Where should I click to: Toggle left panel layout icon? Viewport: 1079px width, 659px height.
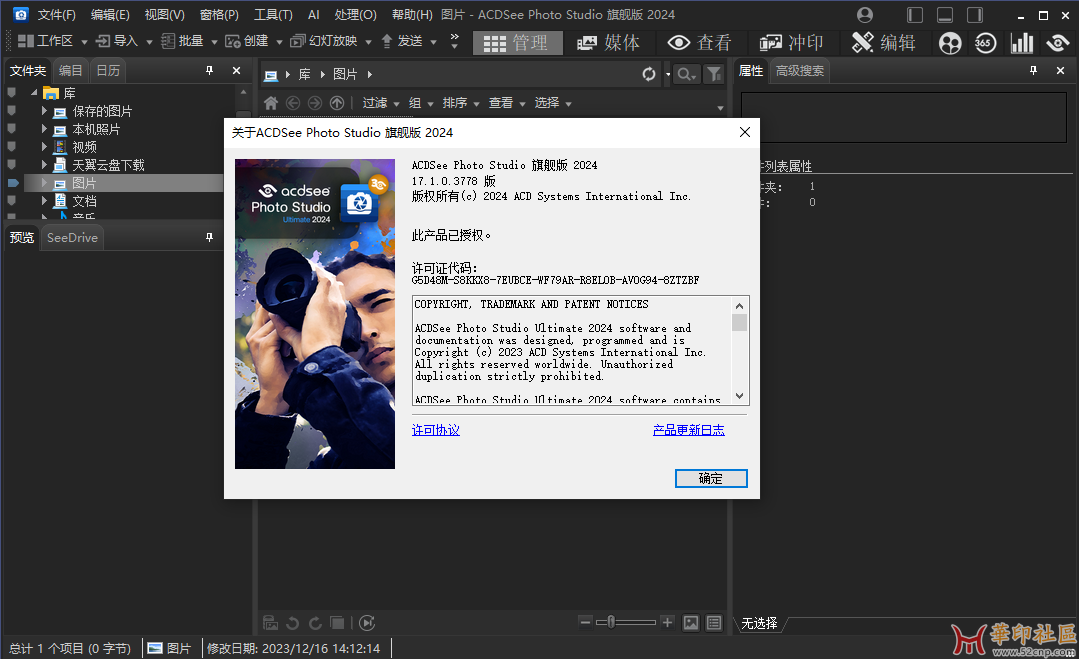(x=915, y=14)
